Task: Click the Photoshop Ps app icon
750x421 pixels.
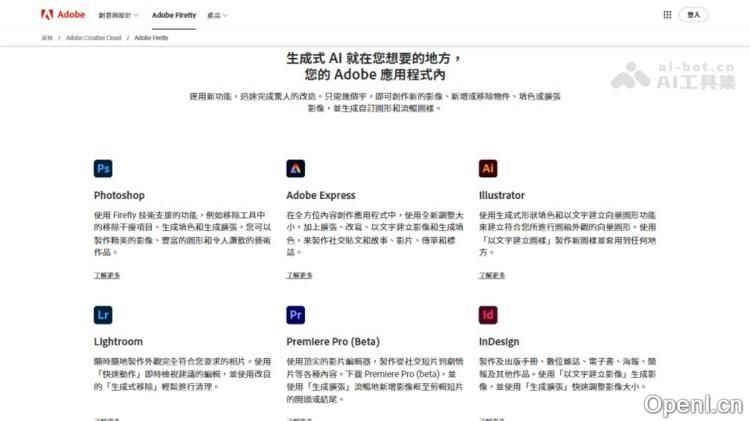Action: (103, 168)
